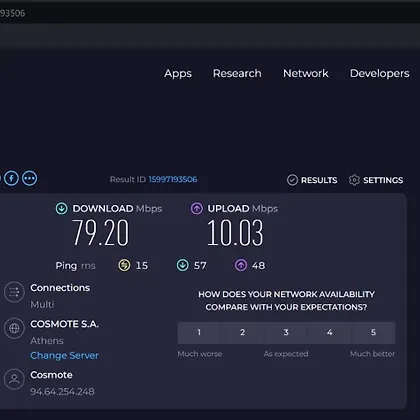Rate network availability 3 As expected
This screenshot has height=420, width=420.
(286, 333)
